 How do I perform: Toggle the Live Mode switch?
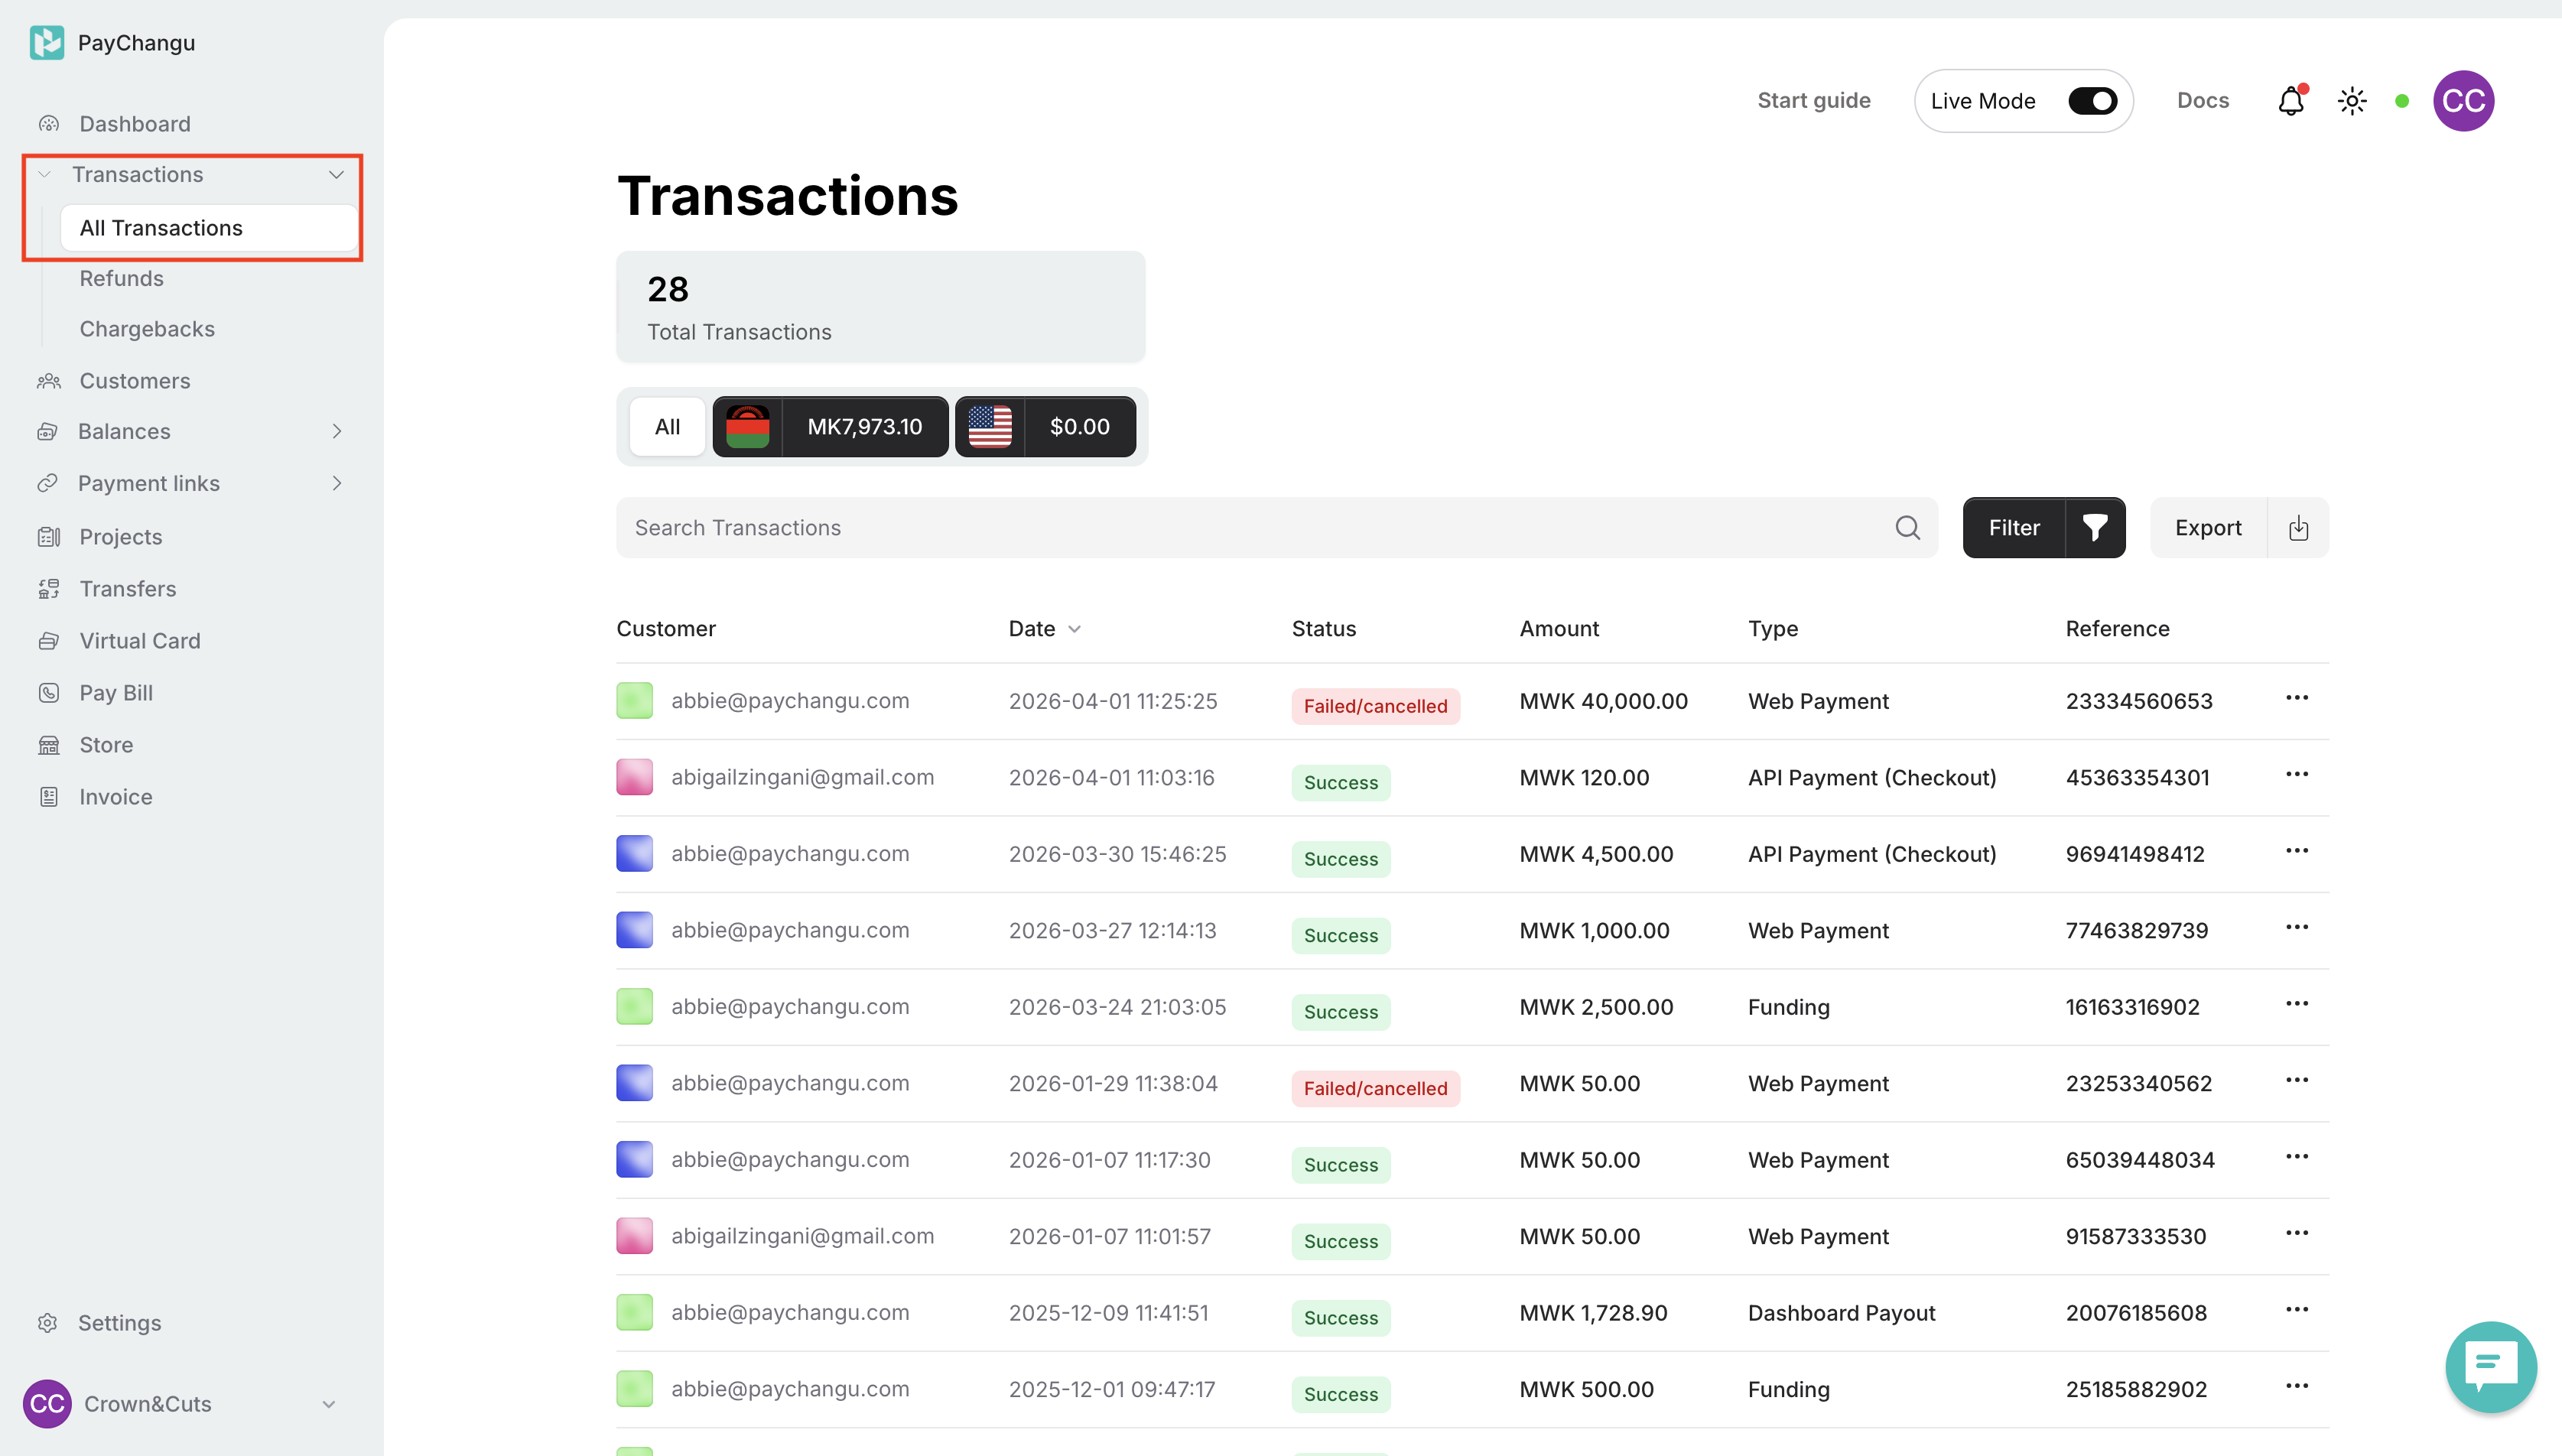2092,101
